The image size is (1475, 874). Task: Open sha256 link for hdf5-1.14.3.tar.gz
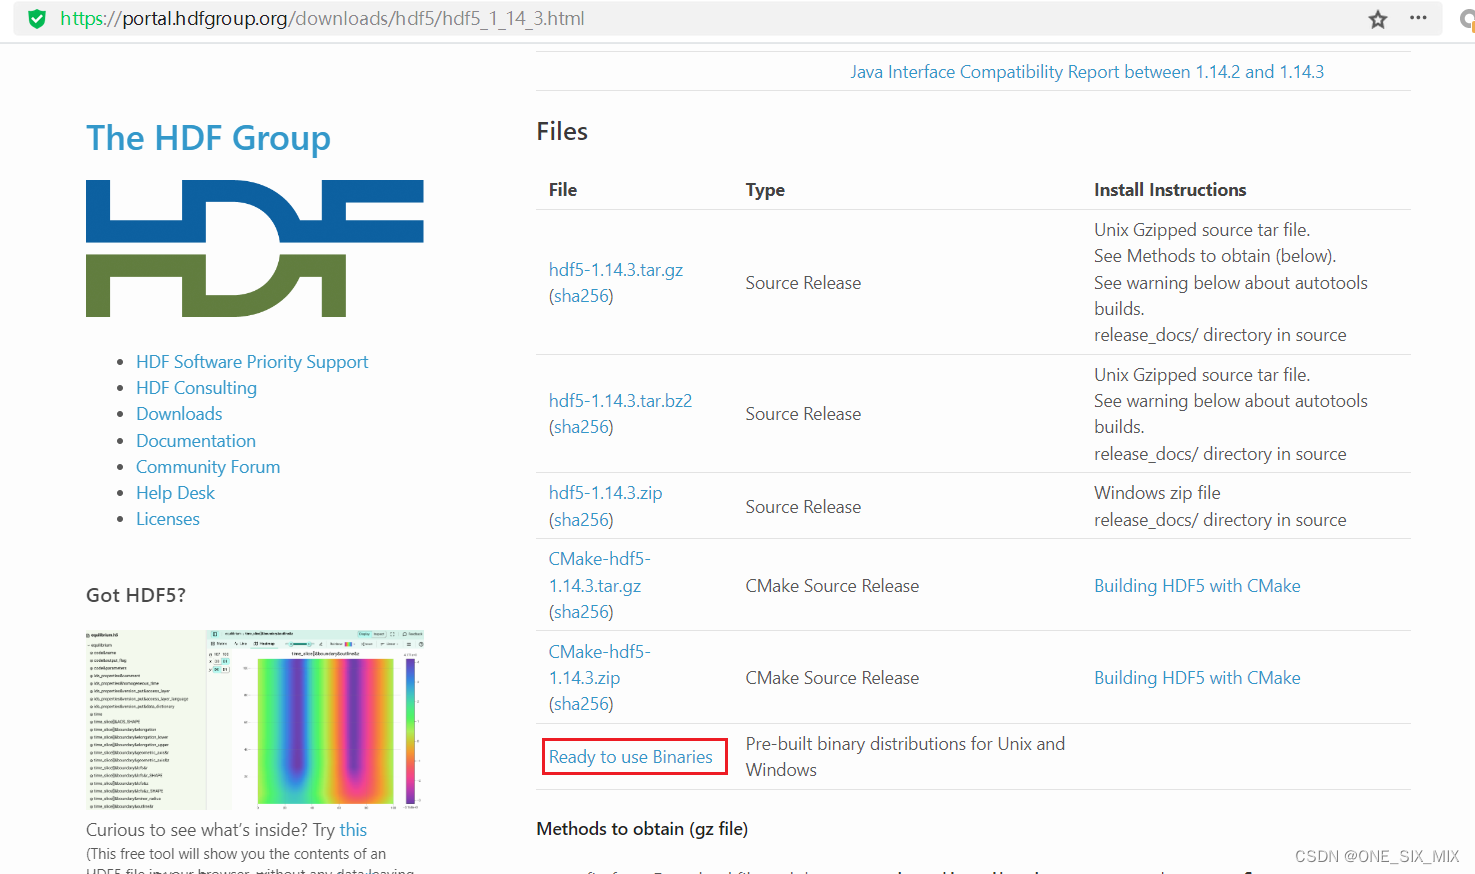581,296
